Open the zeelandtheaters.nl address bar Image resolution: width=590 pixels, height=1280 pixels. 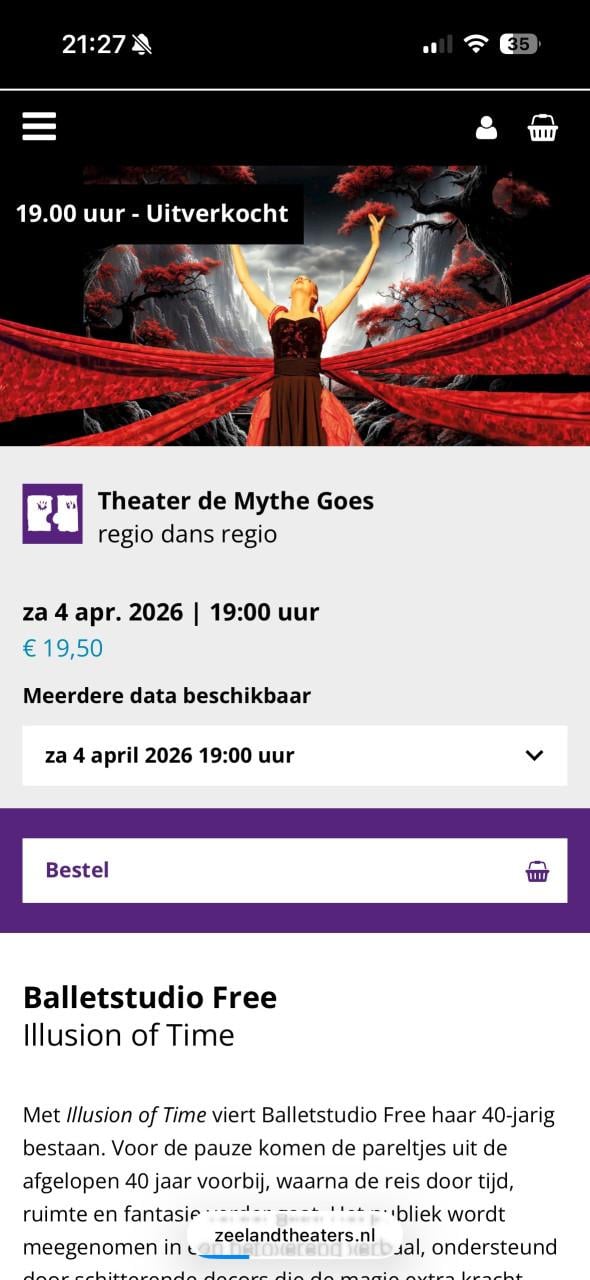[295, 1235]
